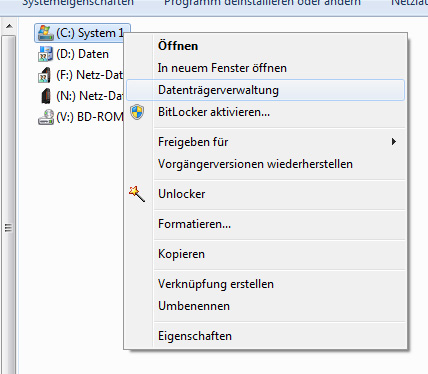Click the scroll-up arrow of the left scrollbar

click(x=9, y=26)
